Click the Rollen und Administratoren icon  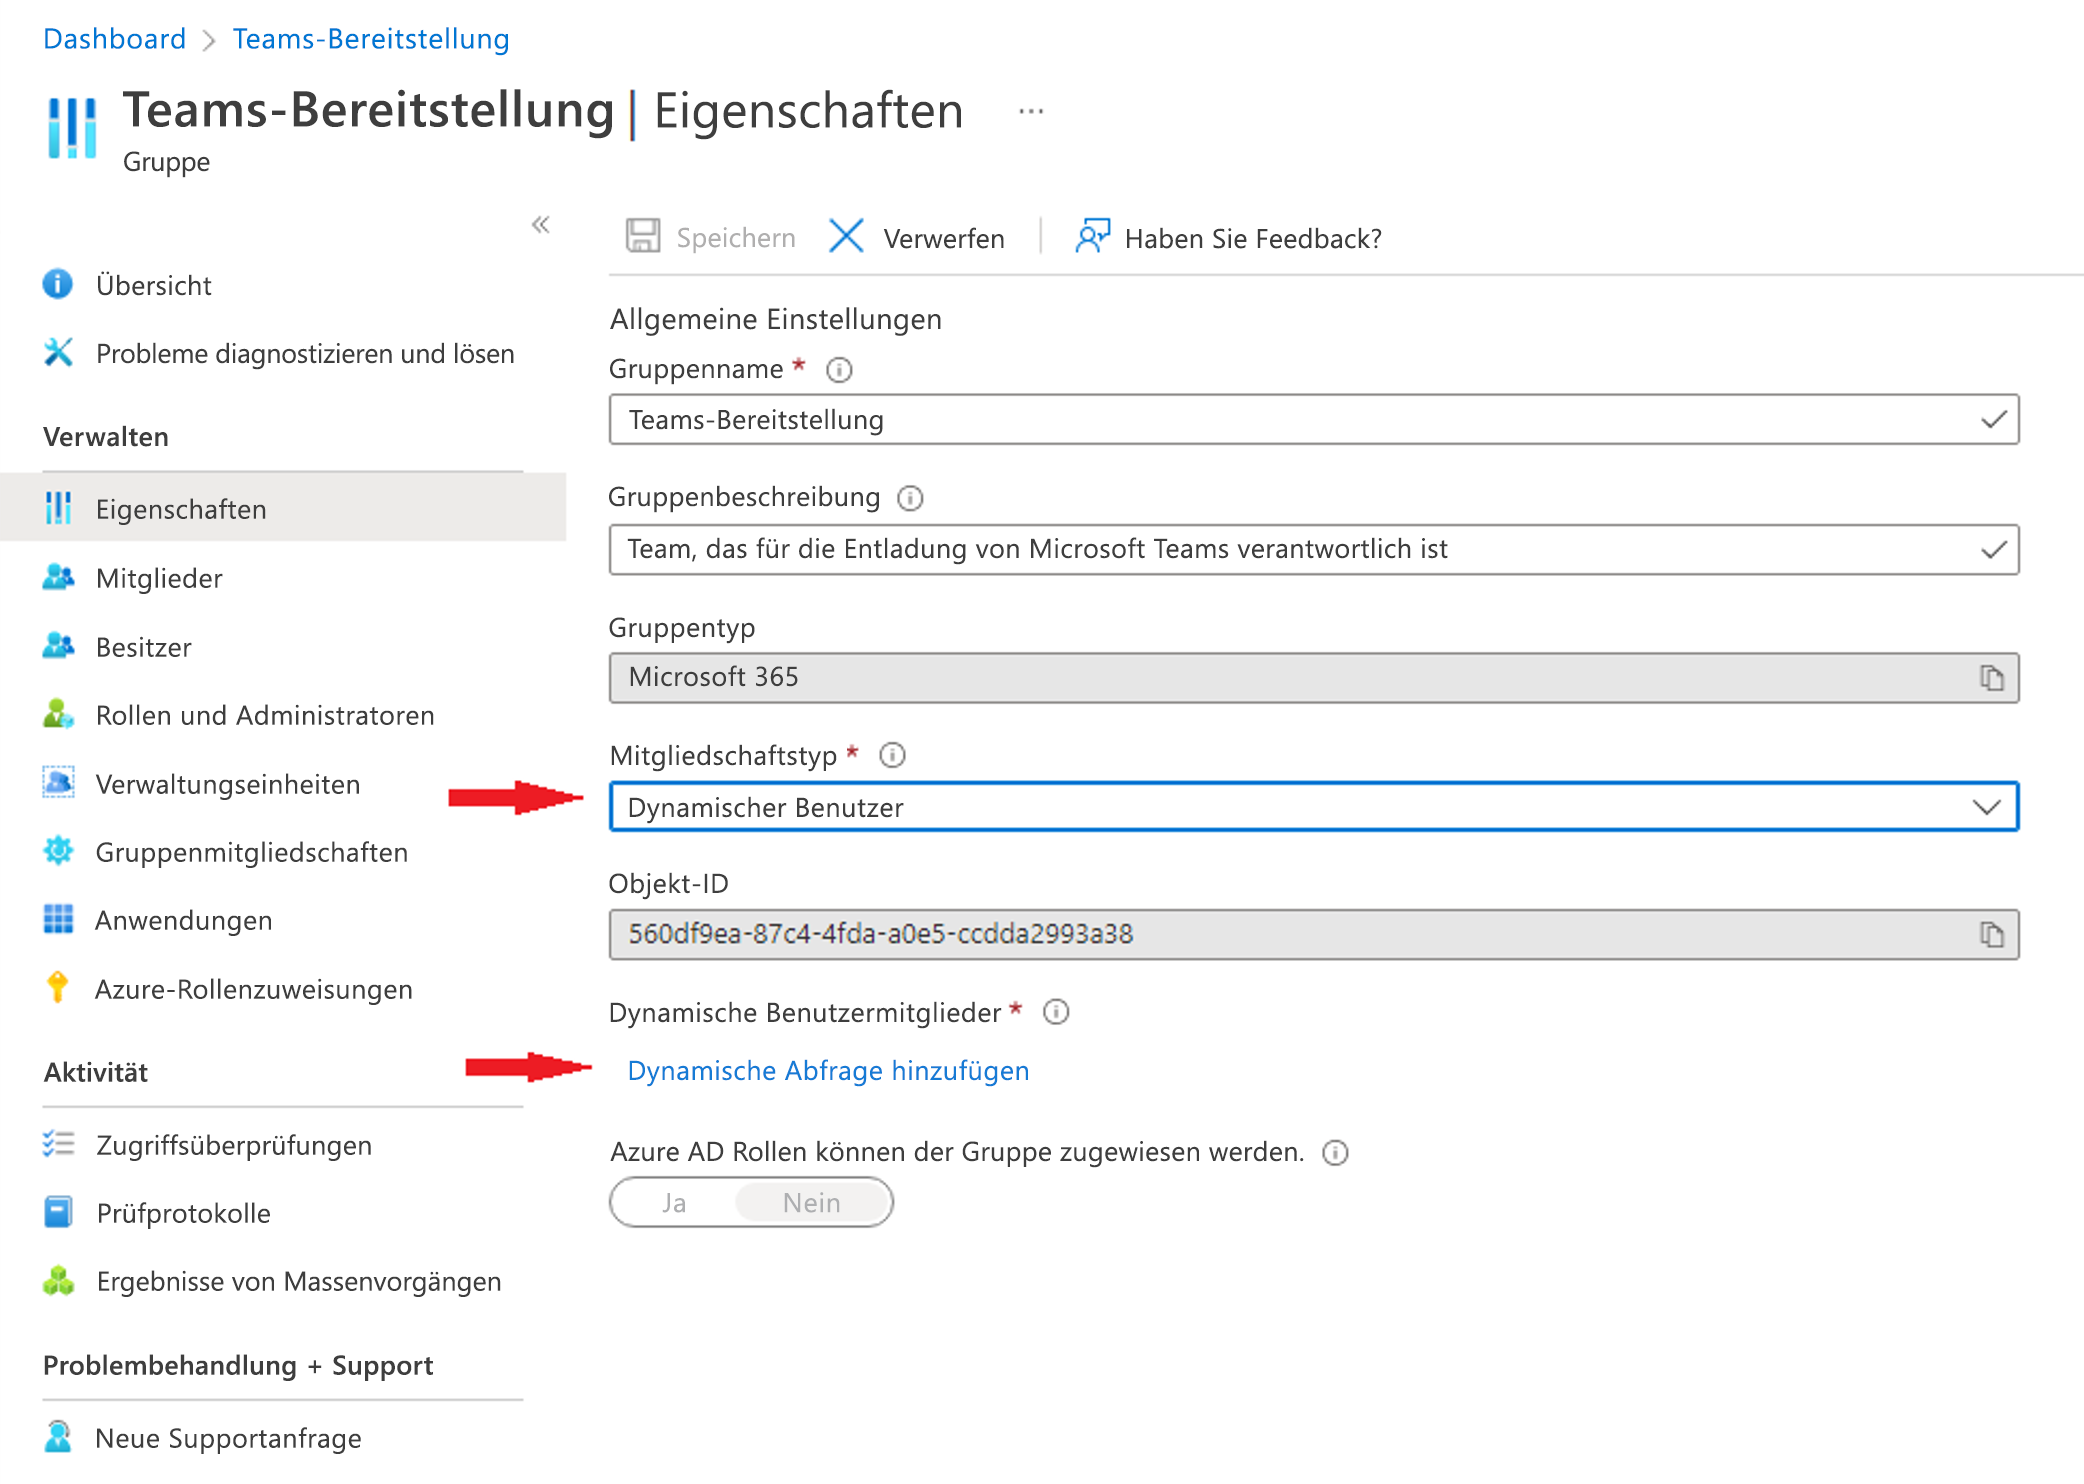(x=58, y=714)
